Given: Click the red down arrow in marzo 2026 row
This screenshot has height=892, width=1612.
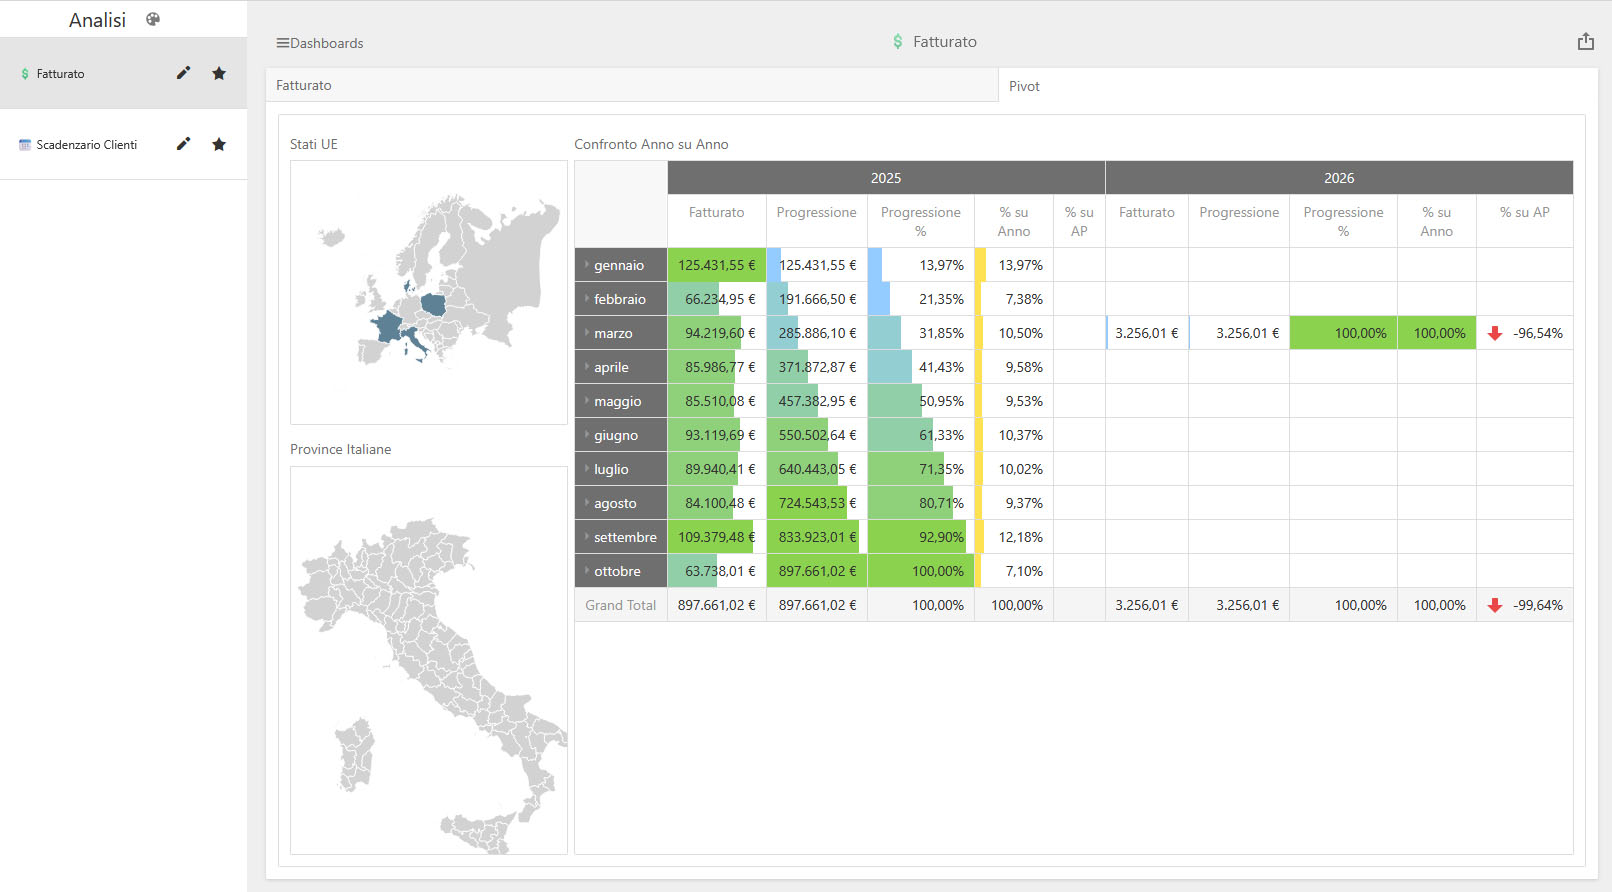Looking at the screenshot, I should tap(1495, 333).
